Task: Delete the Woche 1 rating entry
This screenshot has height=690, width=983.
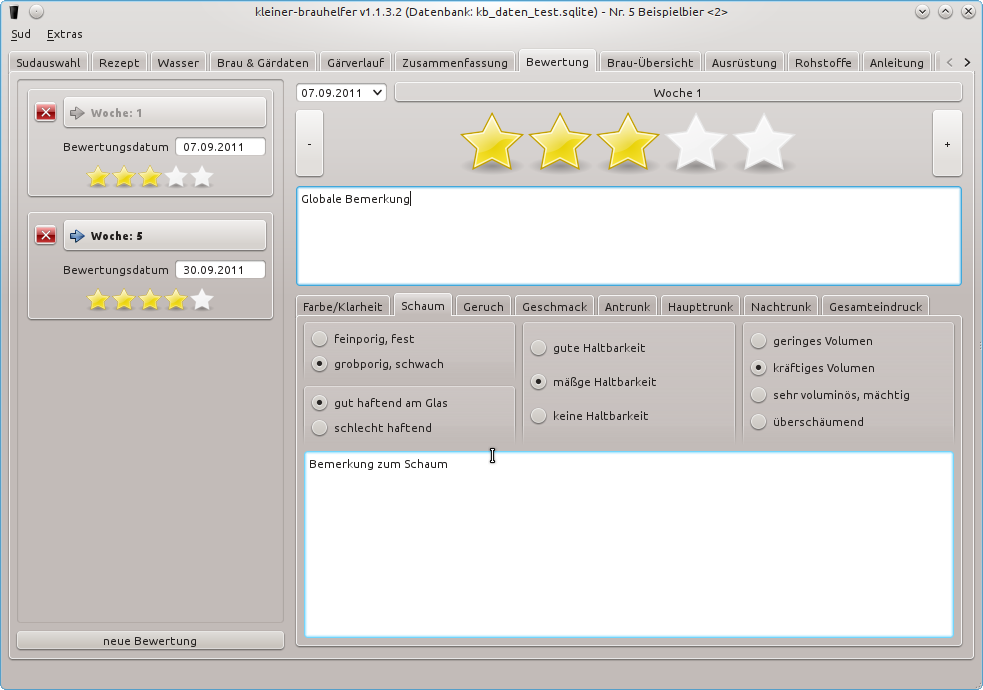Action: point(46,113)
